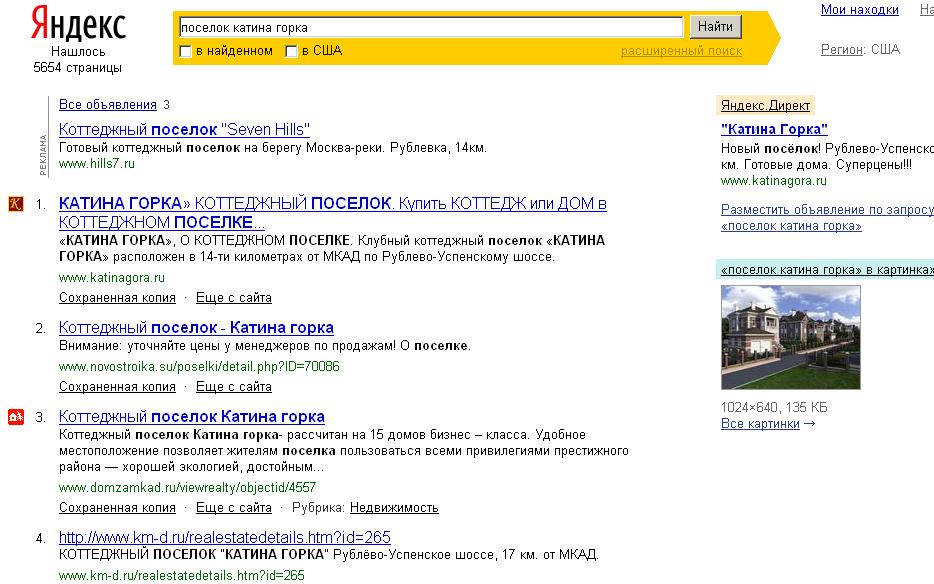Open the Недвижимость rubric link
The width and height of the screenshot is (934, 584).
393,508
